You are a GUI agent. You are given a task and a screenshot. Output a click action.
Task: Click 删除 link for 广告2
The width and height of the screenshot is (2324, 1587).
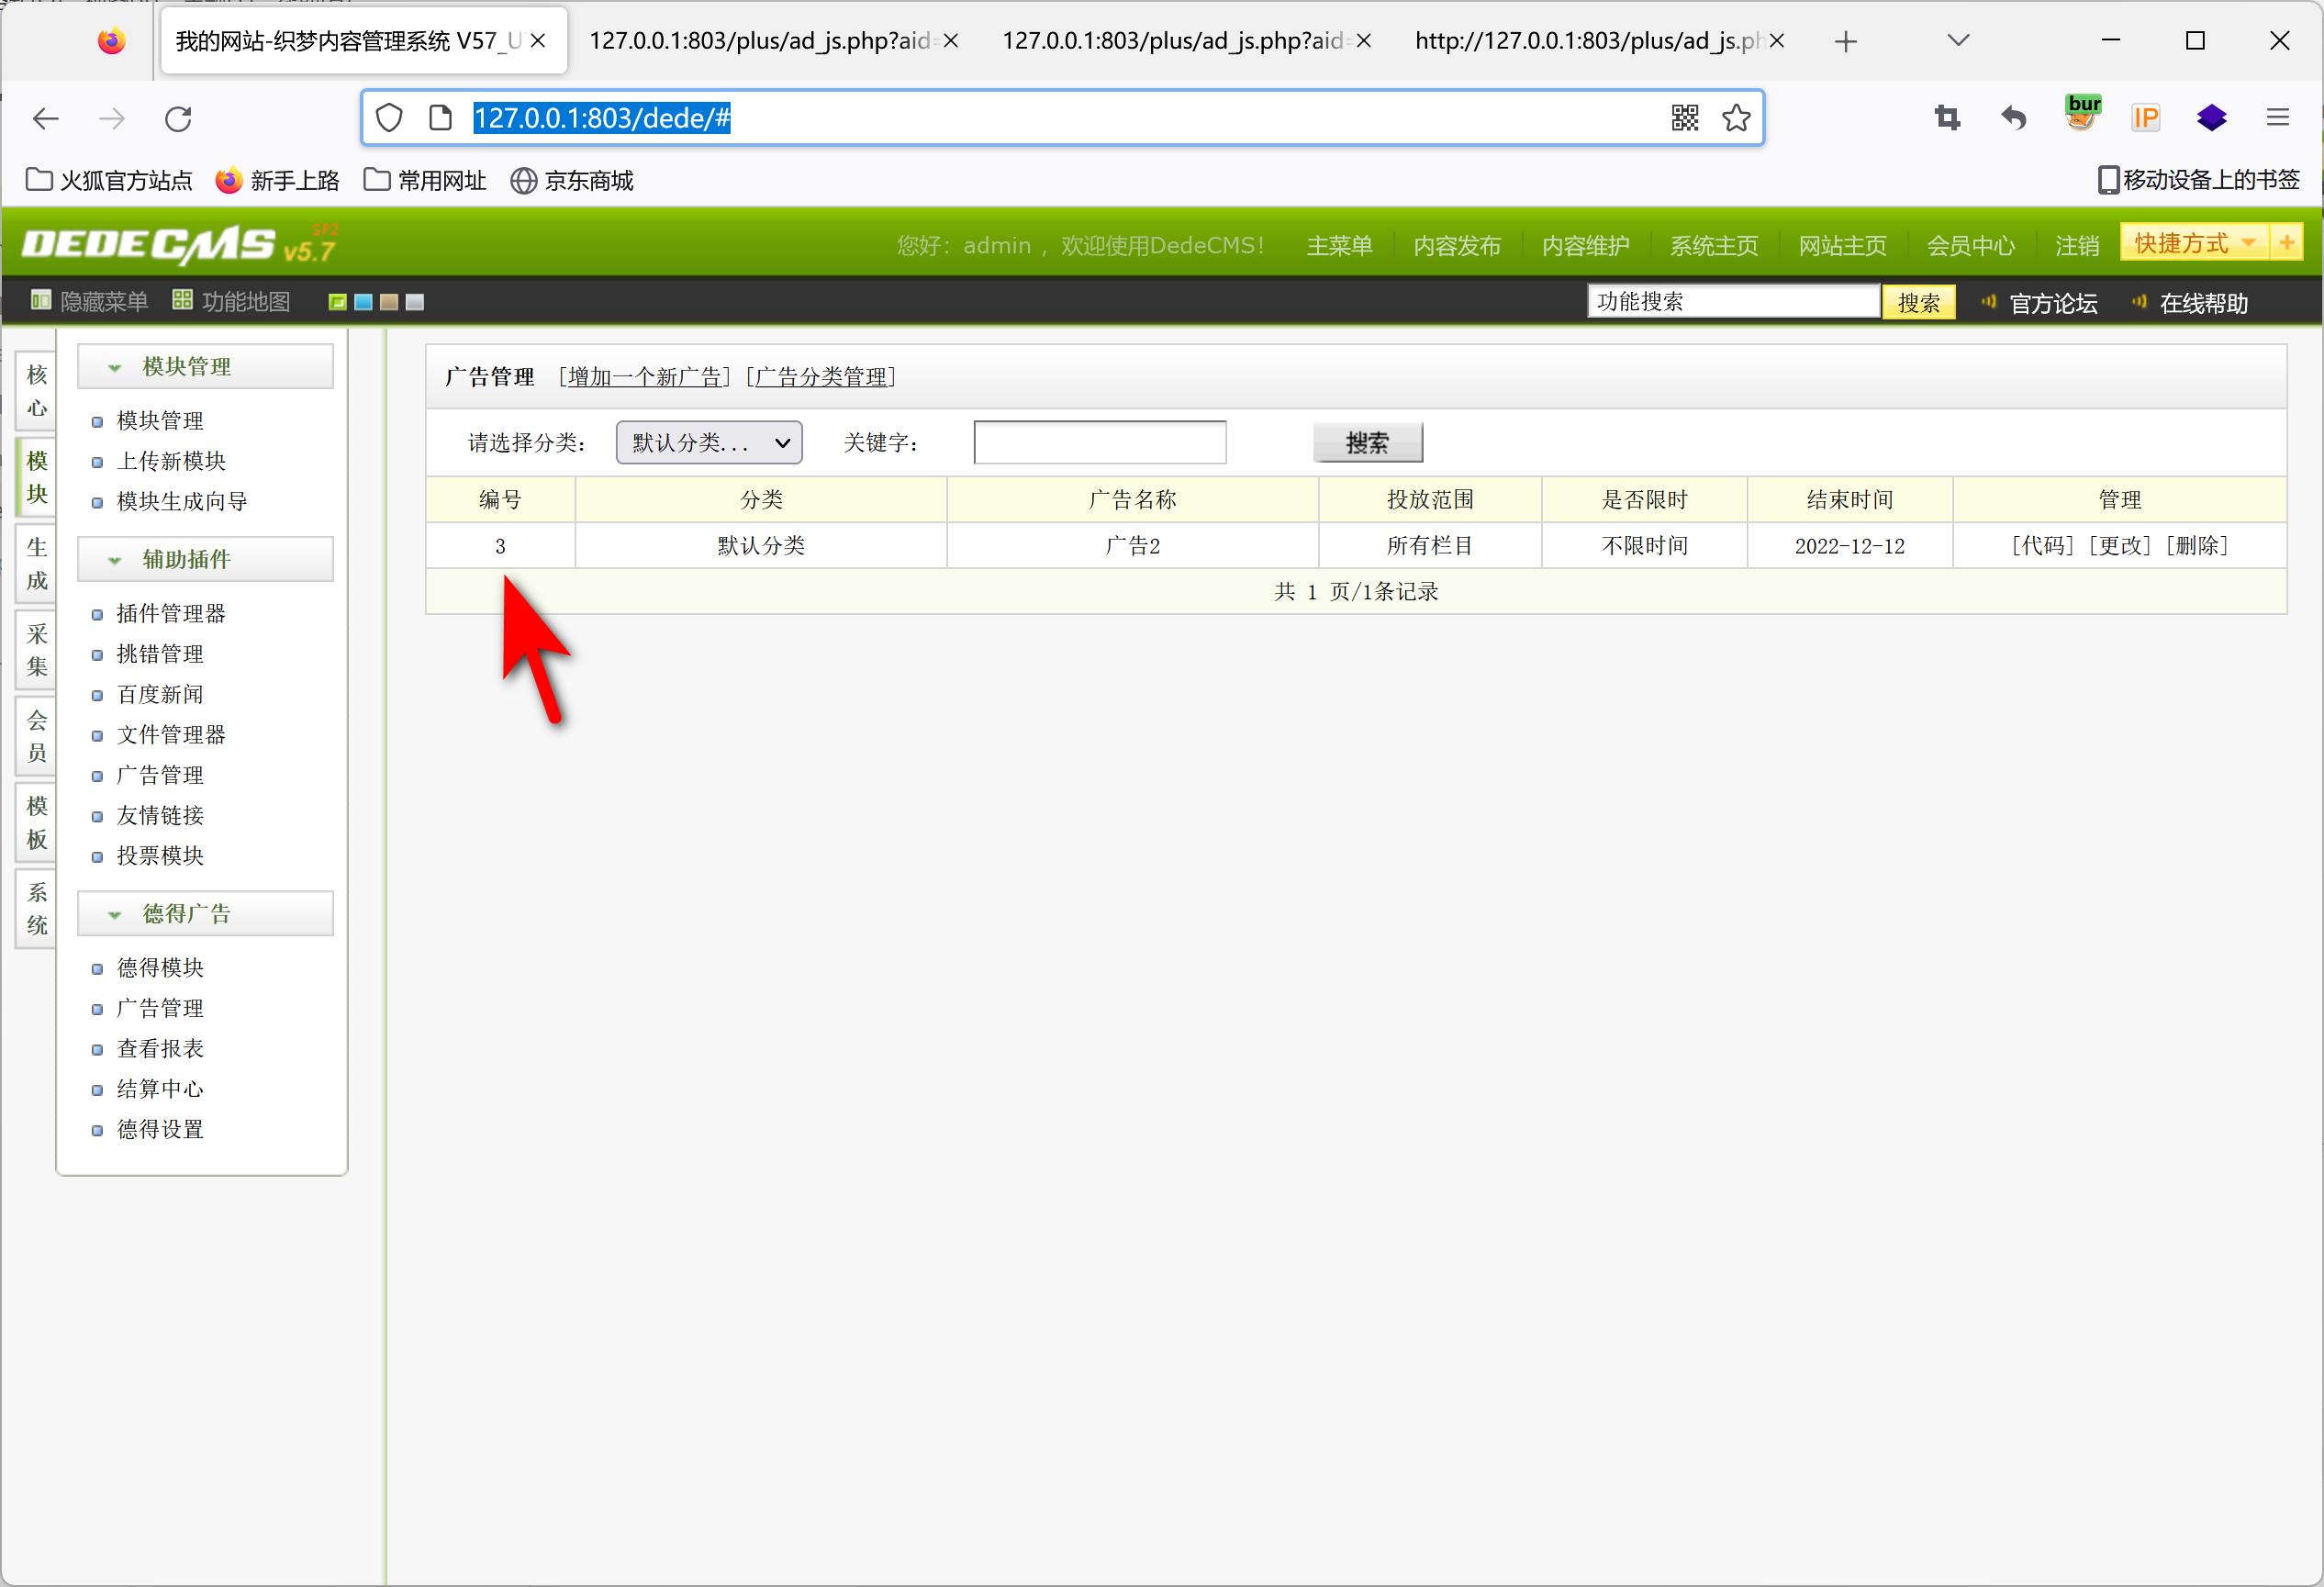(2197, 546)
